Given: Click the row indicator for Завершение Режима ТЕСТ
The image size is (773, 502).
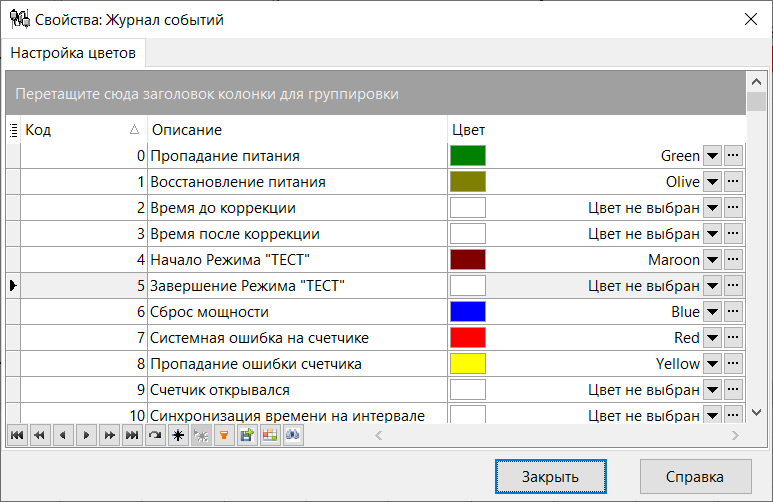Looking at the screenshot, I should 13,286.
